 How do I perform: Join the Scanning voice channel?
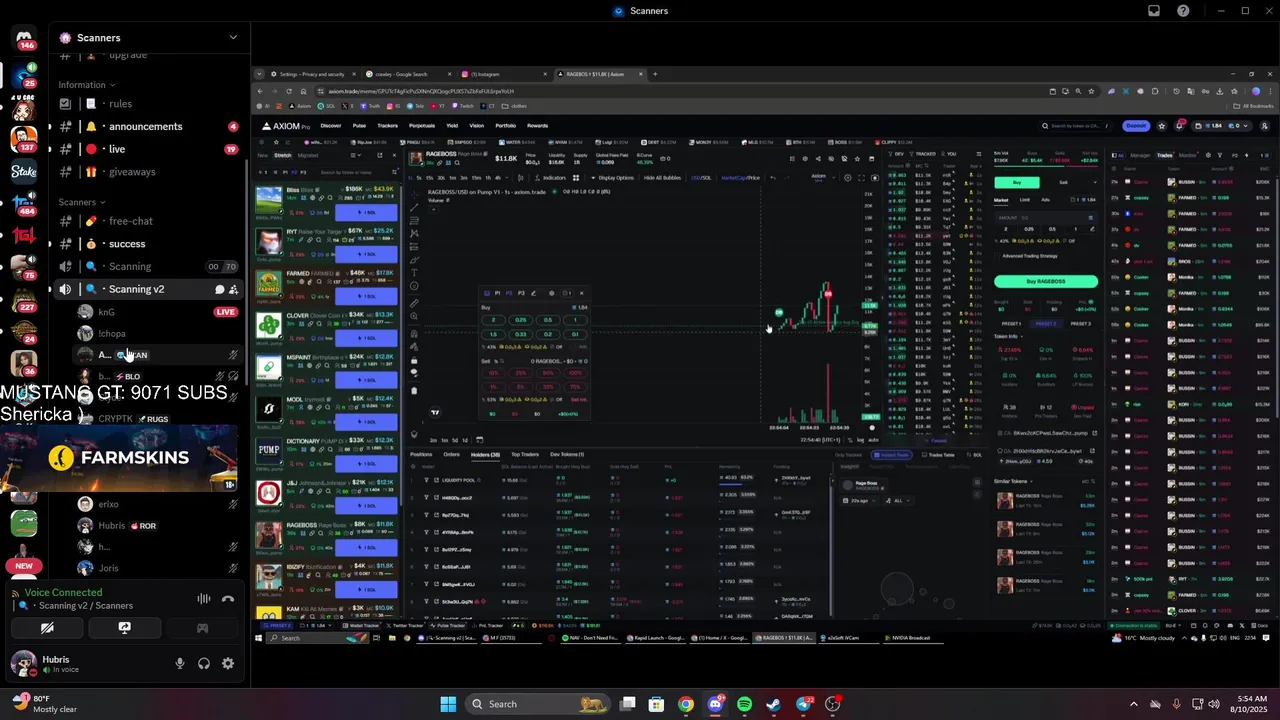click(x=150, y=267)
